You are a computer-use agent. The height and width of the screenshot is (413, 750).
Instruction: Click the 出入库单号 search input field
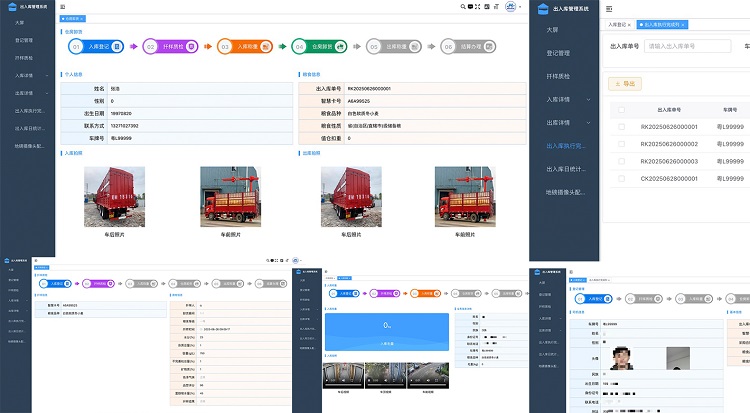(x=687, y=46)
